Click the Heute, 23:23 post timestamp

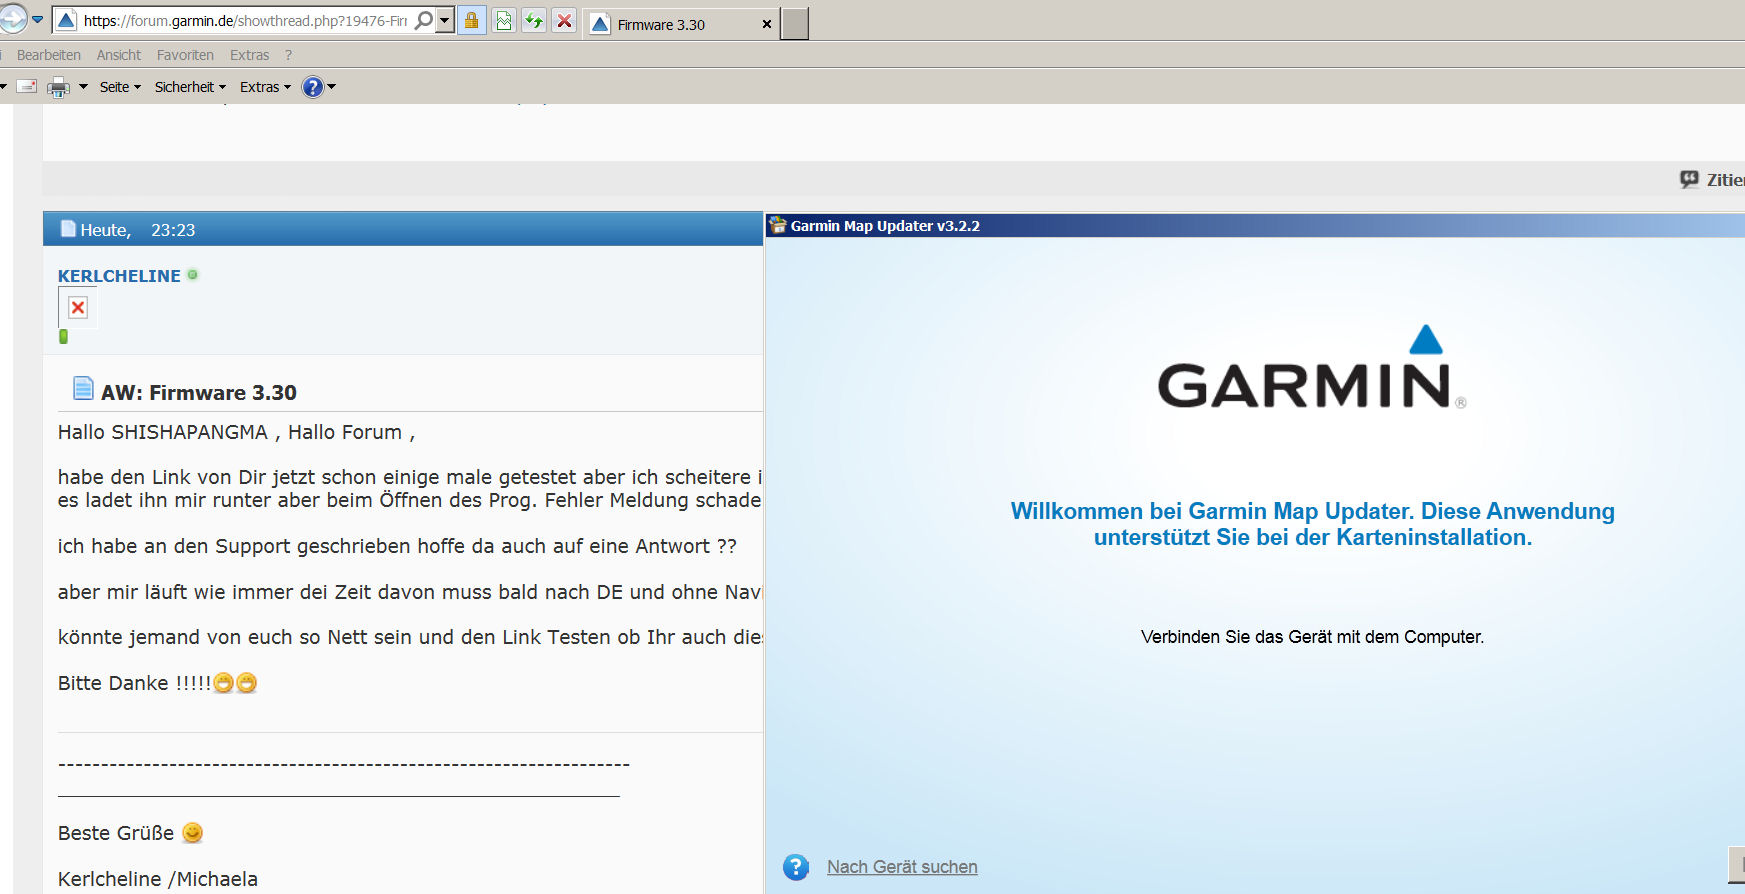point(138,230)
